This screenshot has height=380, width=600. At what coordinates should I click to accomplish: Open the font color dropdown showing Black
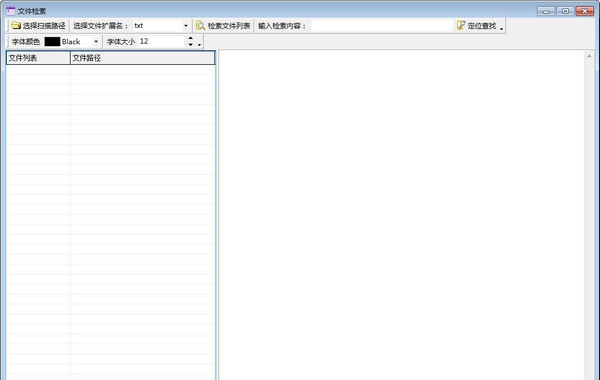[96, 41]
